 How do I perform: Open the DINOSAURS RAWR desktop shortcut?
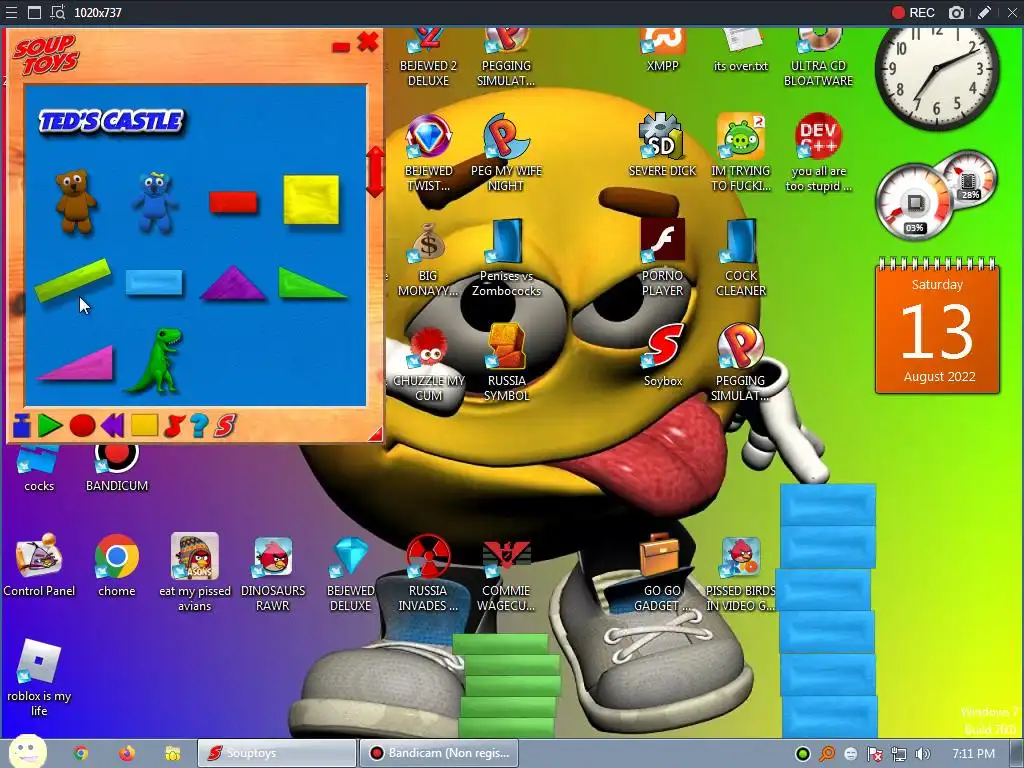pos(273,573)
